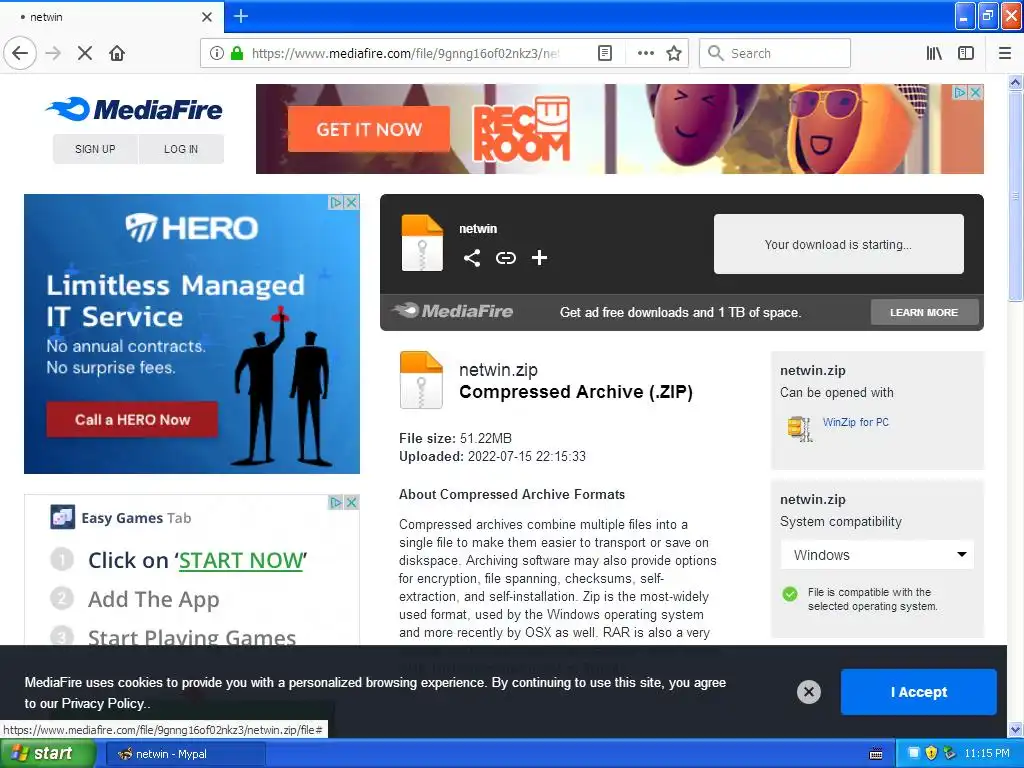Go back with the browser back arrow

click(x=20, y=53)
